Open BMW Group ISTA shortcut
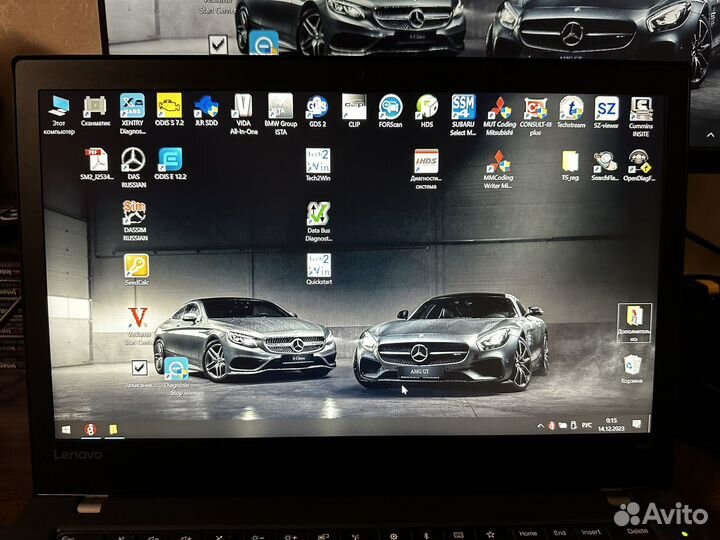 tap(280, 114)
